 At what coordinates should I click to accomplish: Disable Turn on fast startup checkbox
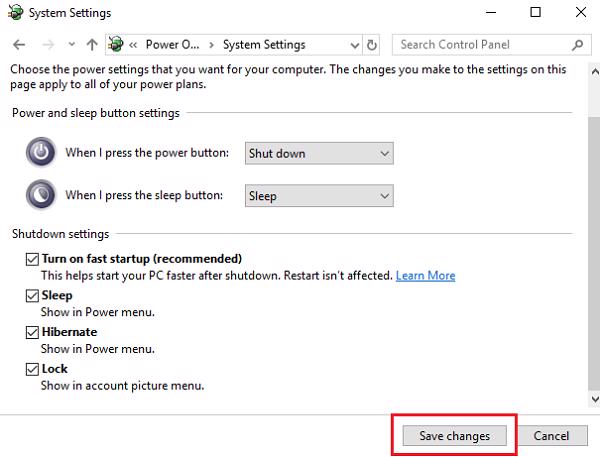[32, 259]
